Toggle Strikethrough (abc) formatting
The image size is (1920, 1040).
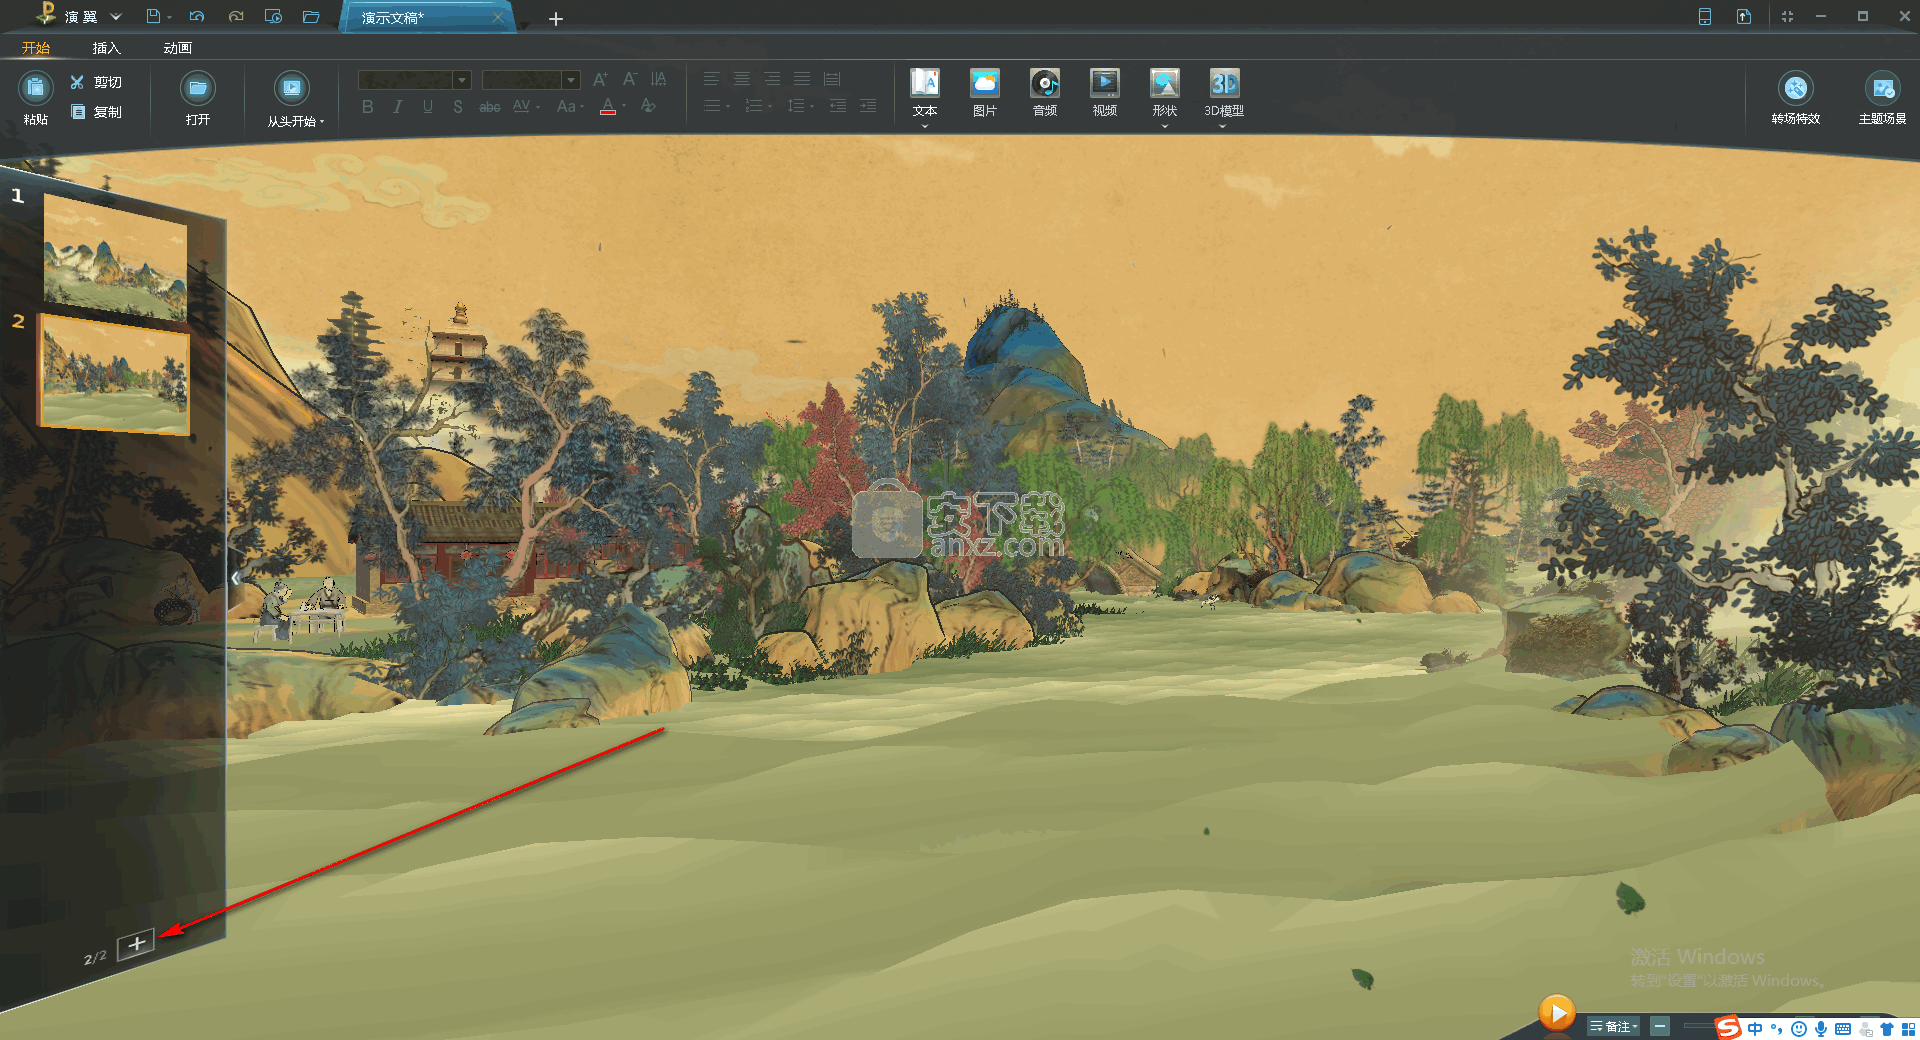pos(490,106)
